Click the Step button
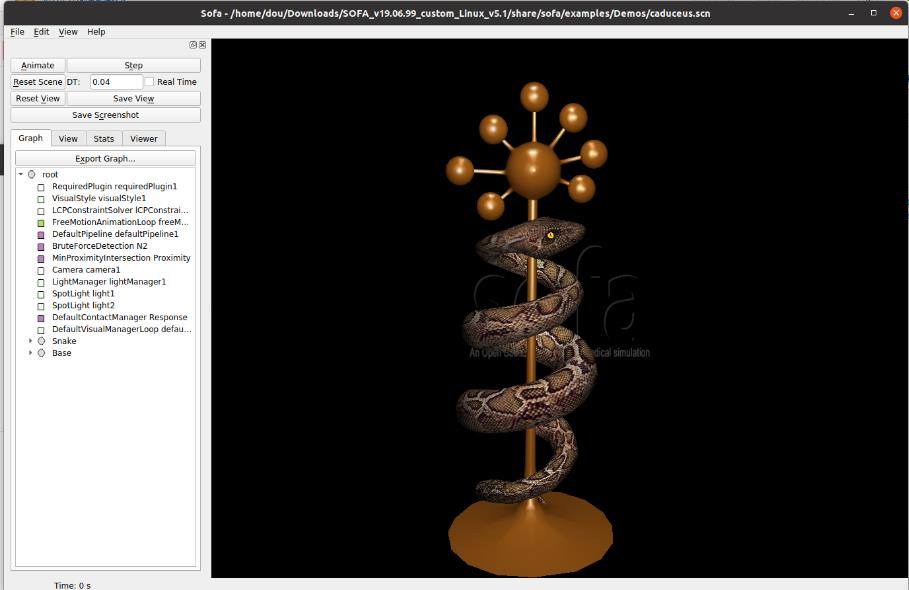Screen dimensions: 909x590 (133, 65)
